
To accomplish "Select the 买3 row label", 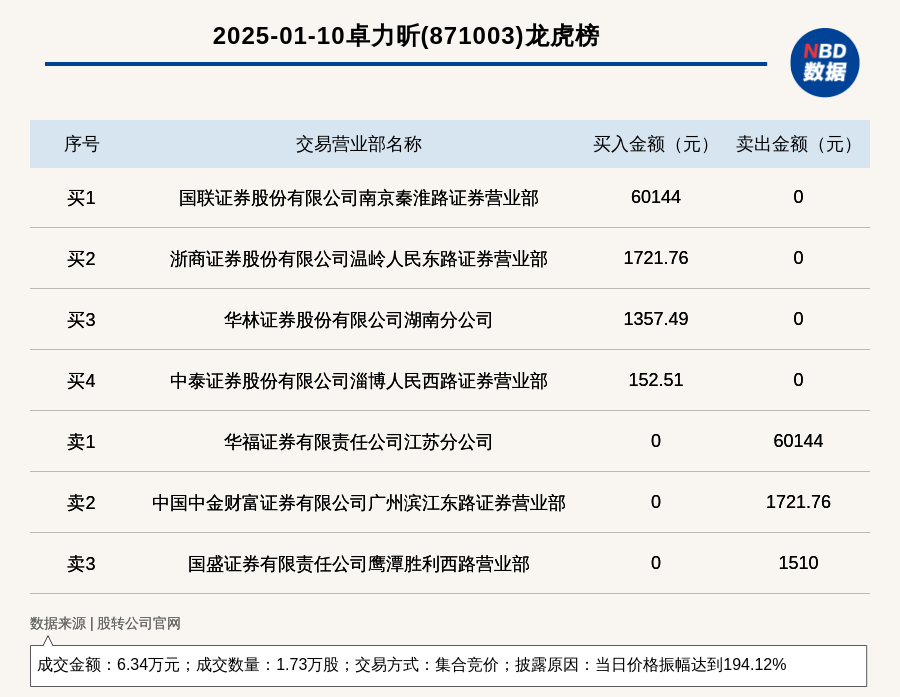I will point(81,320).
